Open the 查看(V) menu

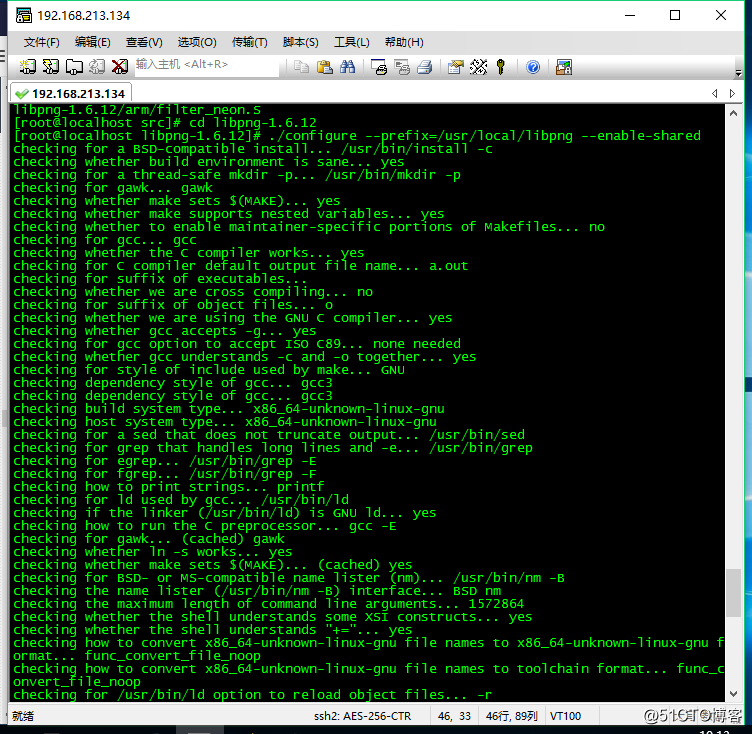click(144, 42)
